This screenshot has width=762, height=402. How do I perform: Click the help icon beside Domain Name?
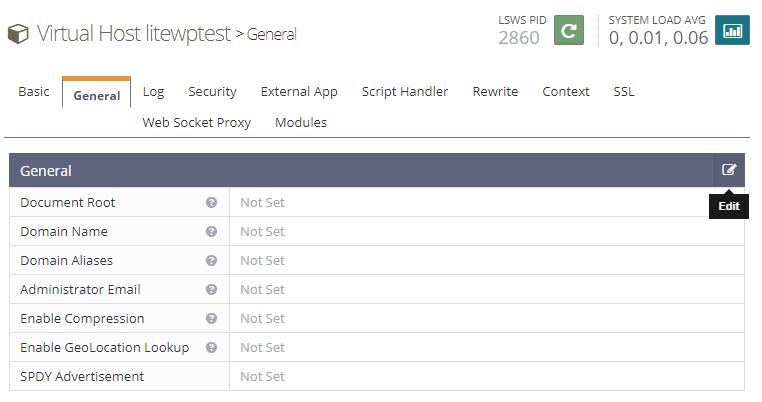[211, 231]
